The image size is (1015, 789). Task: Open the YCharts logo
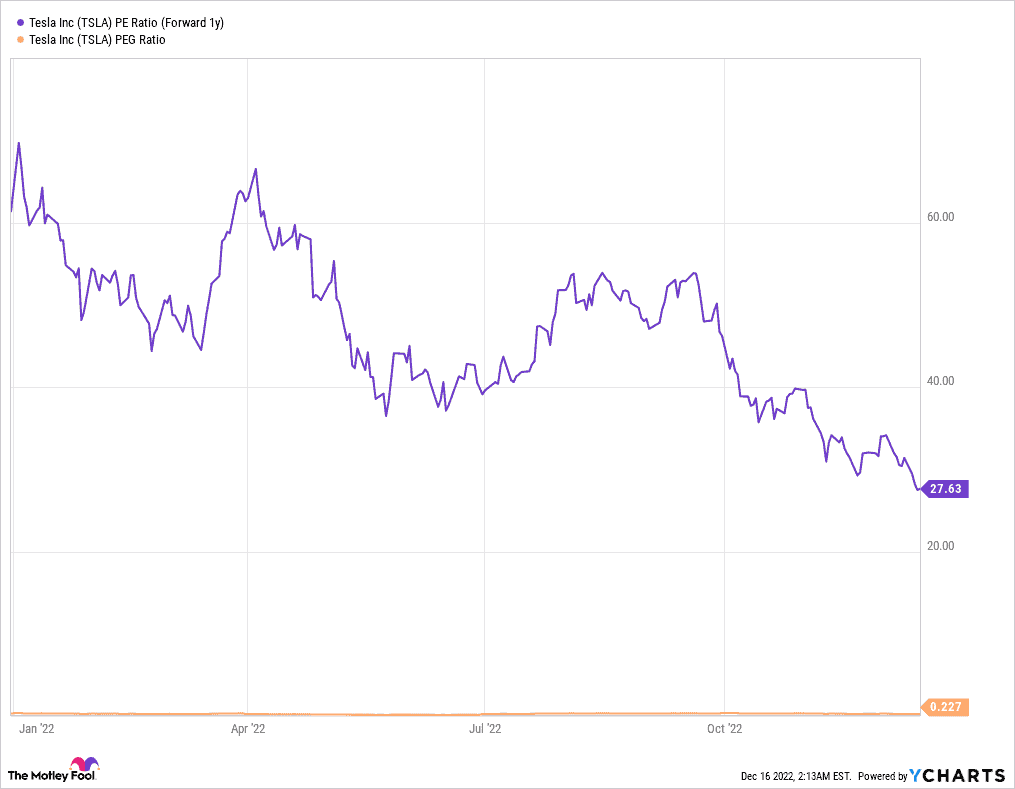(x=959, y=775)
